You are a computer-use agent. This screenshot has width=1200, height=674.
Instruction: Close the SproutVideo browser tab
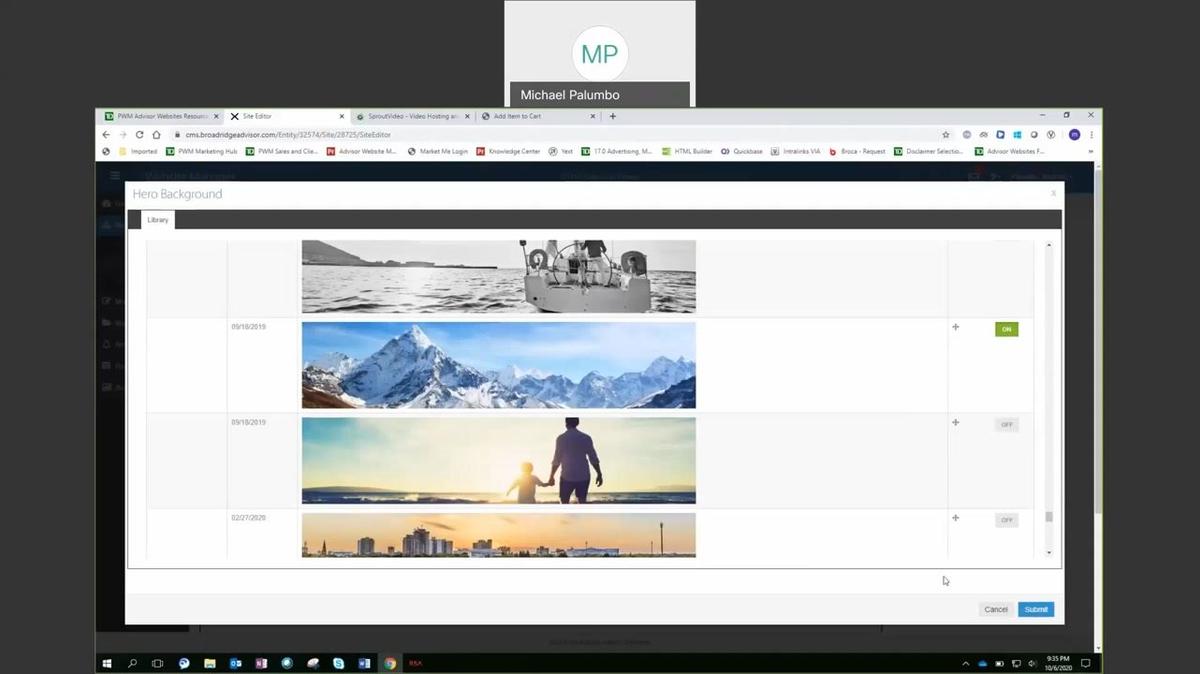467,116
